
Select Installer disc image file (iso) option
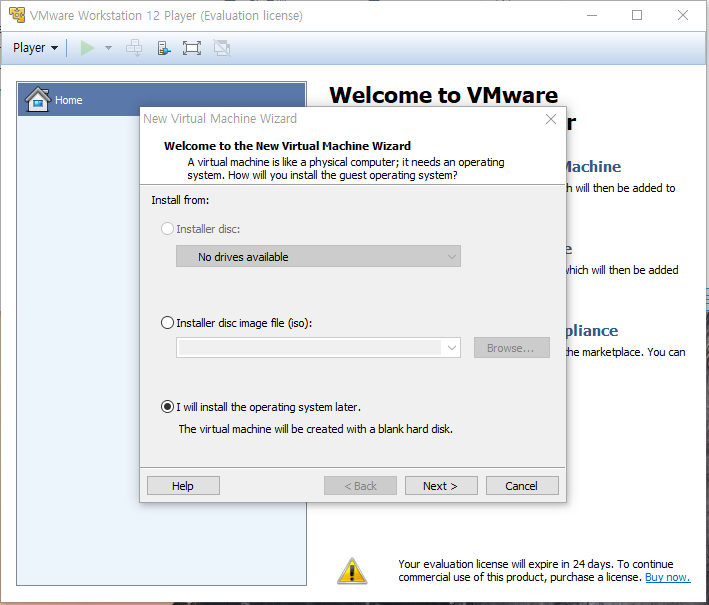tap(167, 323)
